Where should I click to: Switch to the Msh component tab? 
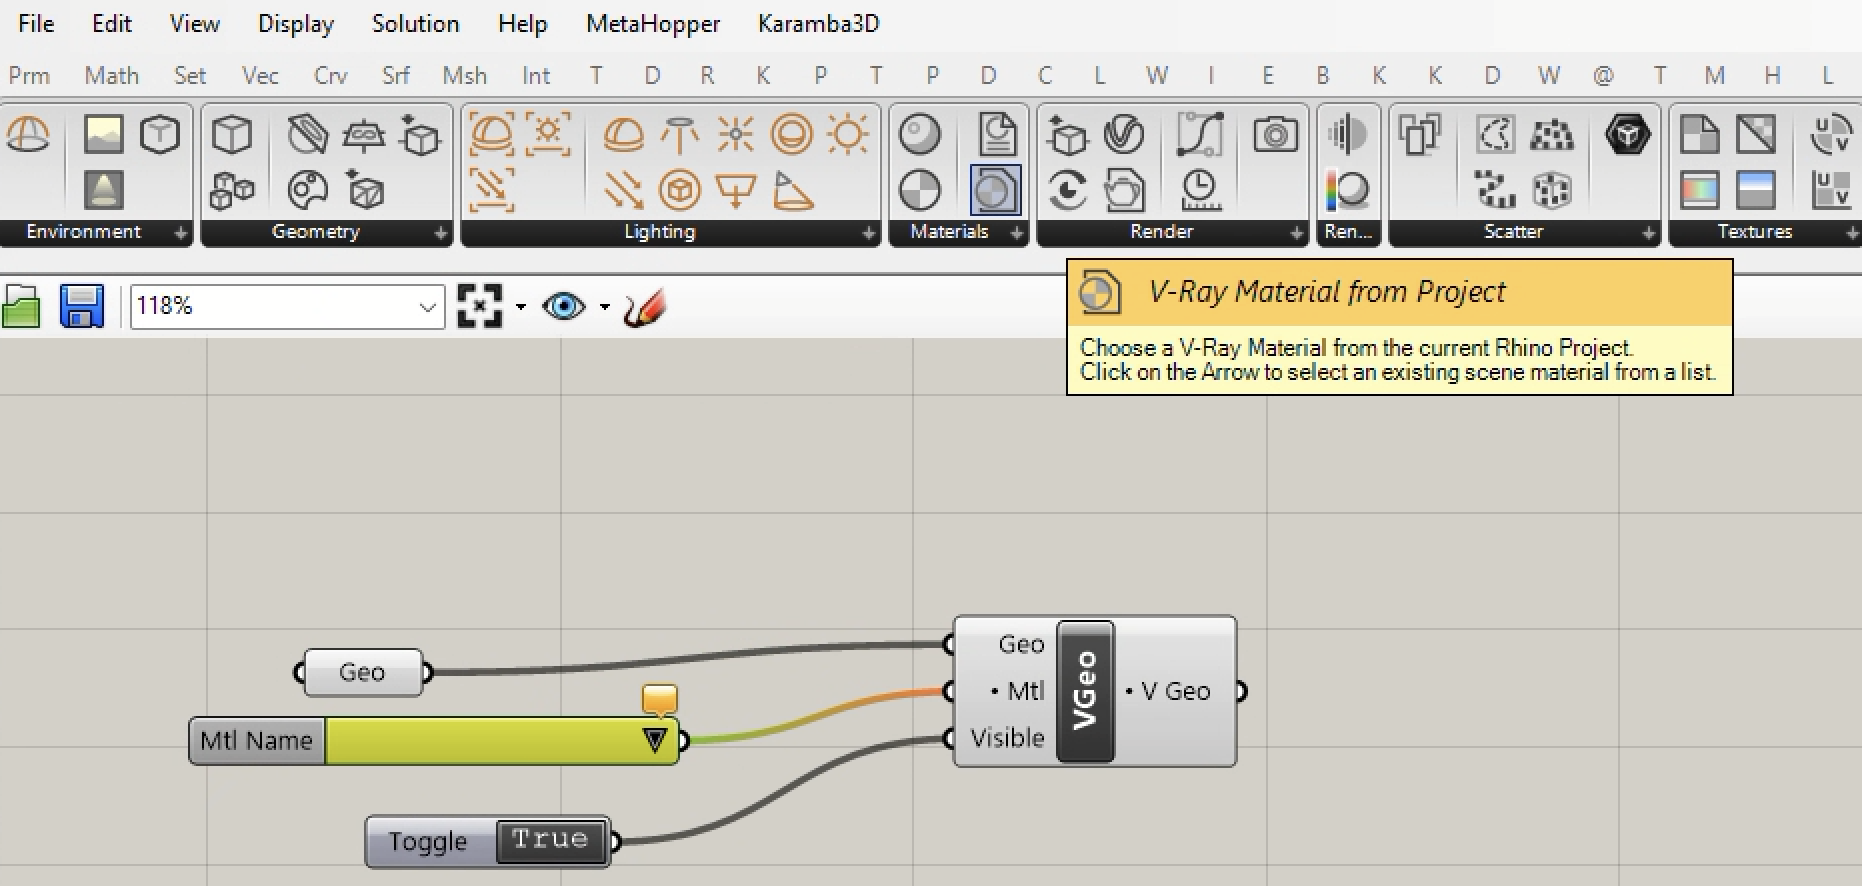465,75
